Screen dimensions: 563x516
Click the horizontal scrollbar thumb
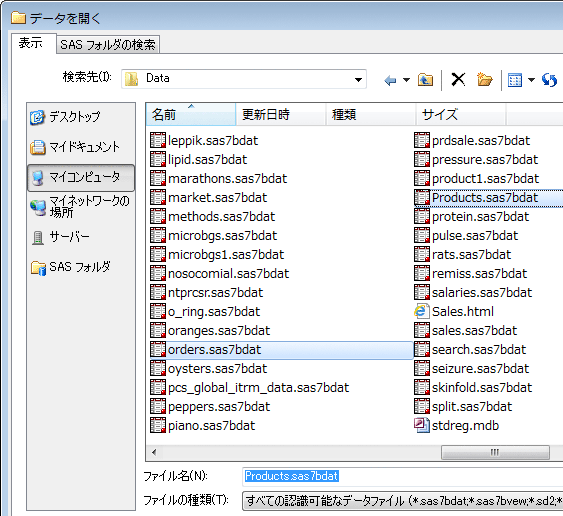coord(495,452)
